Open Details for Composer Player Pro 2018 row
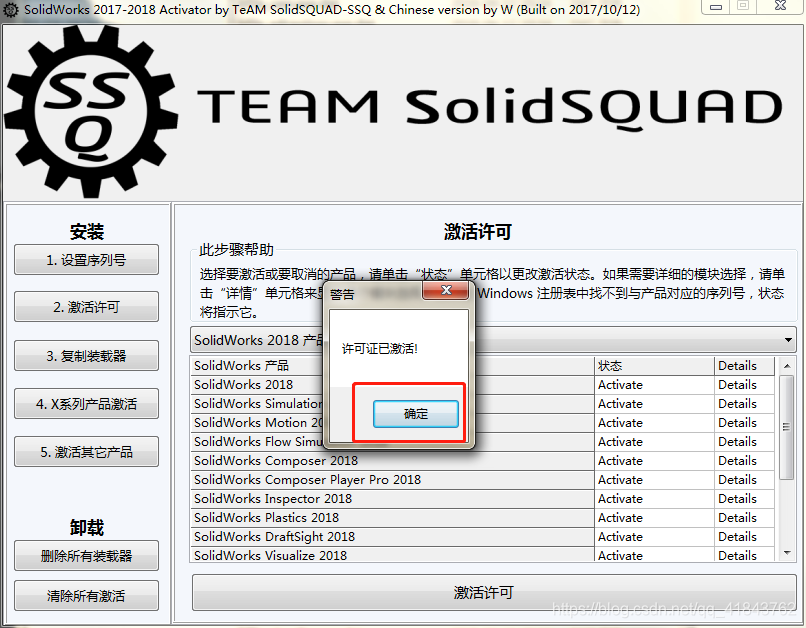Image resolution: width=806 pixels, height=628 pixels. tap(744, 480)
